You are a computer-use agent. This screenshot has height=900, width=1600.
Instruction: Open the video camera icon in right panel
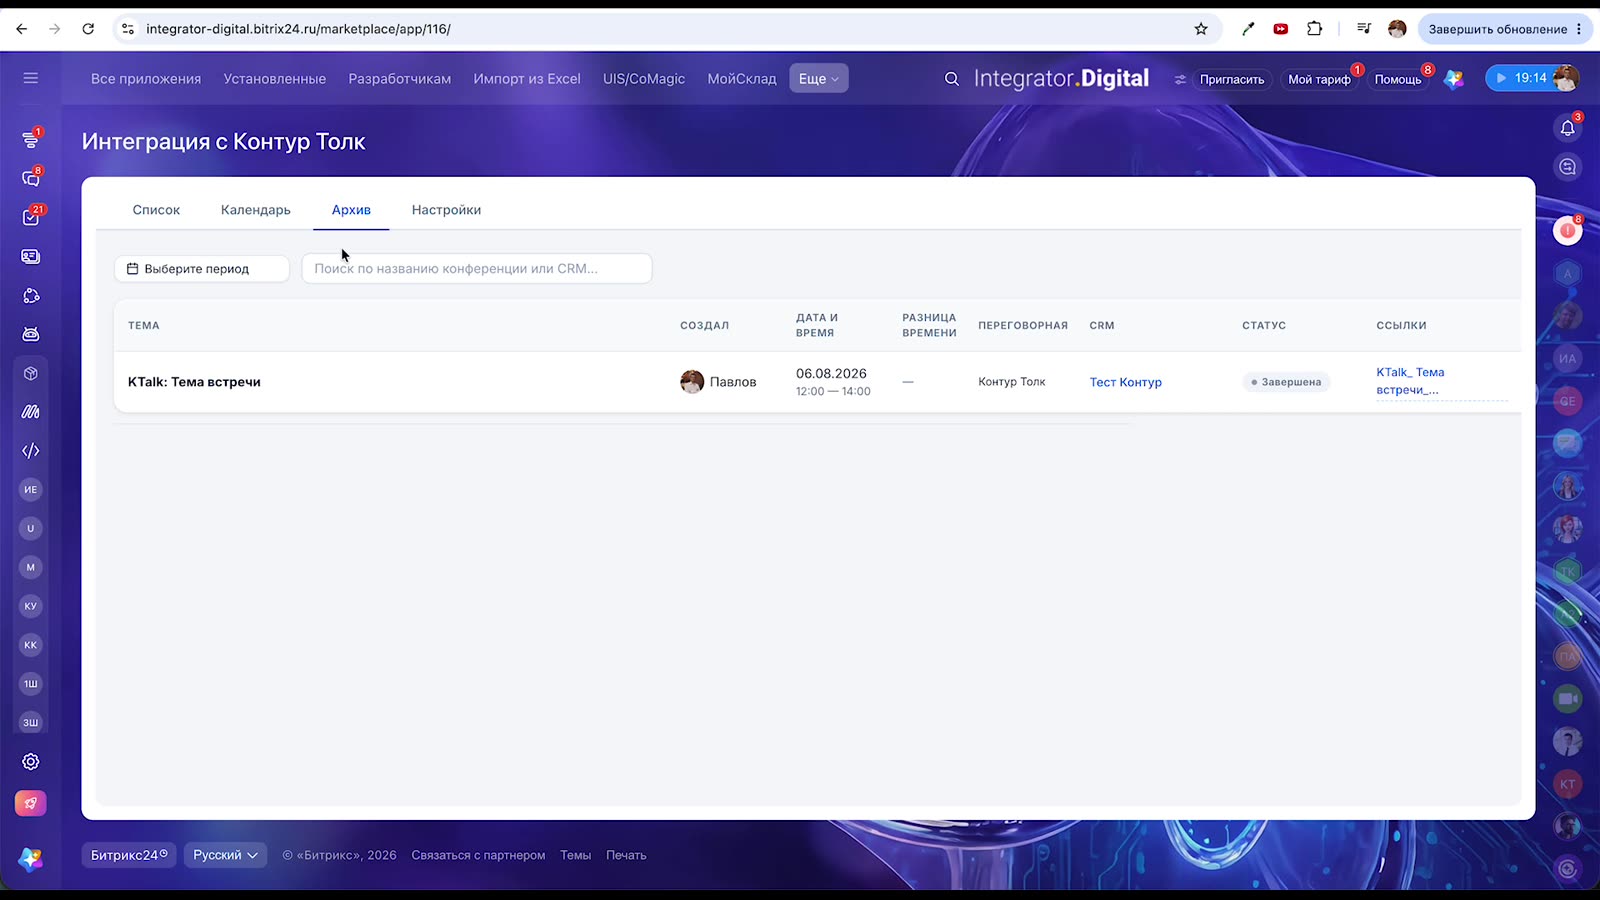(1567, 699)
